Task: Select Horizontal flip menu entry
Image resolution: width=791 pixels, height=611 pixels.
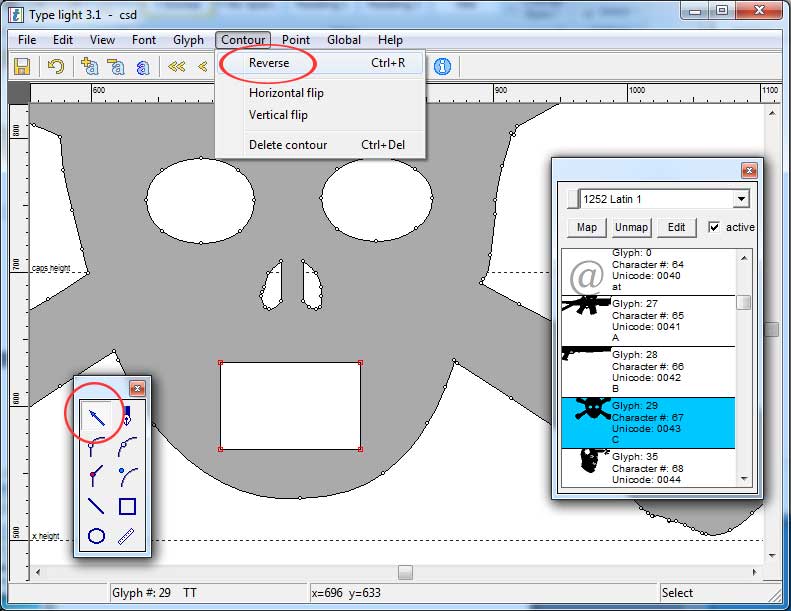Action: pos(286,93)
